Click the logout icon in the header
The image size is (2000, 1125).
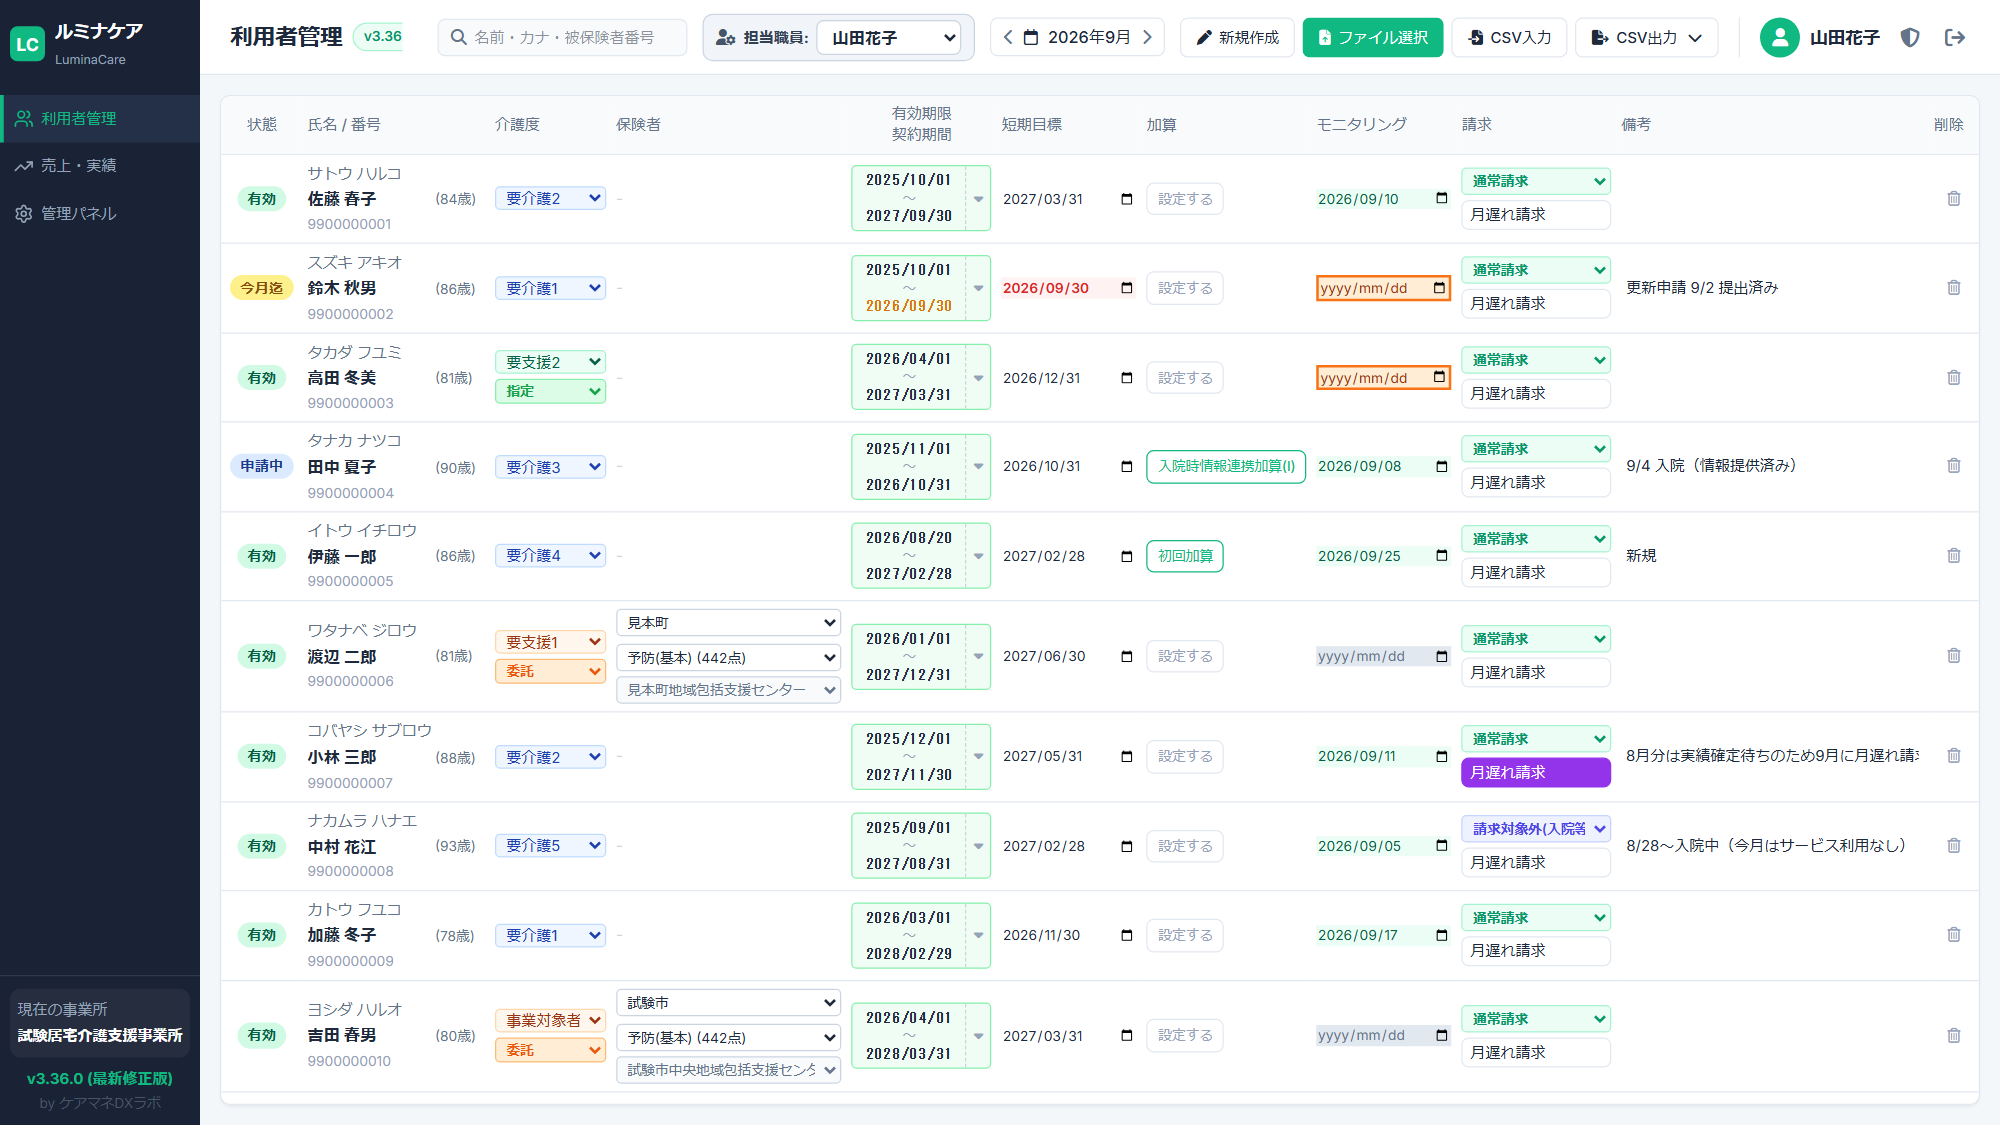click(1955, 38)
